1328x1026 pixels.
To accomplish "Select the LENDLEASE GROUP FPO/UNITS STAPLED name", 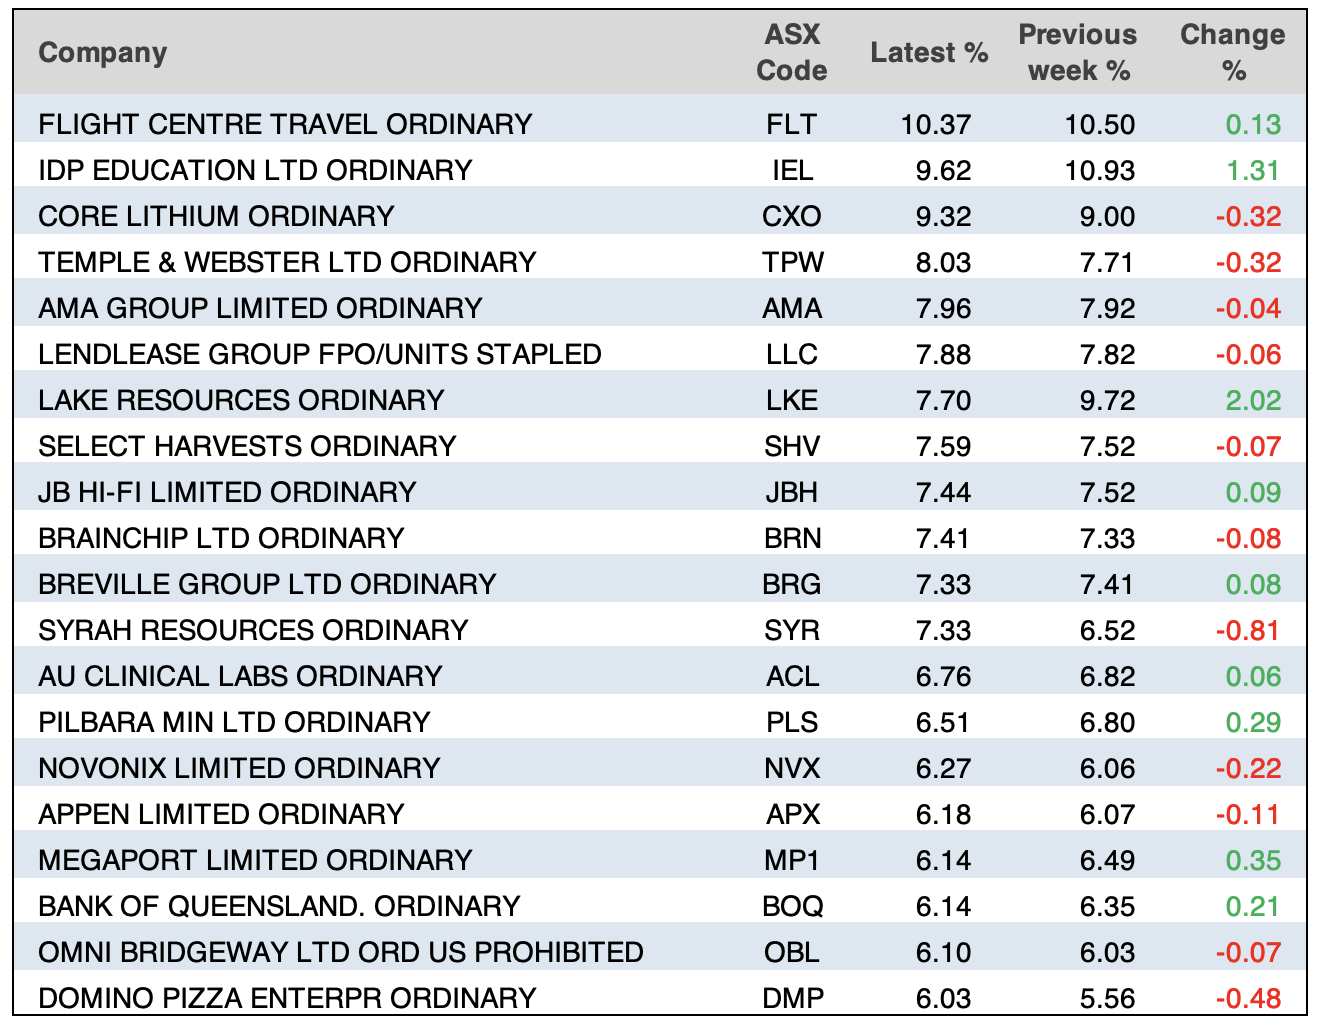I will 320,354.
